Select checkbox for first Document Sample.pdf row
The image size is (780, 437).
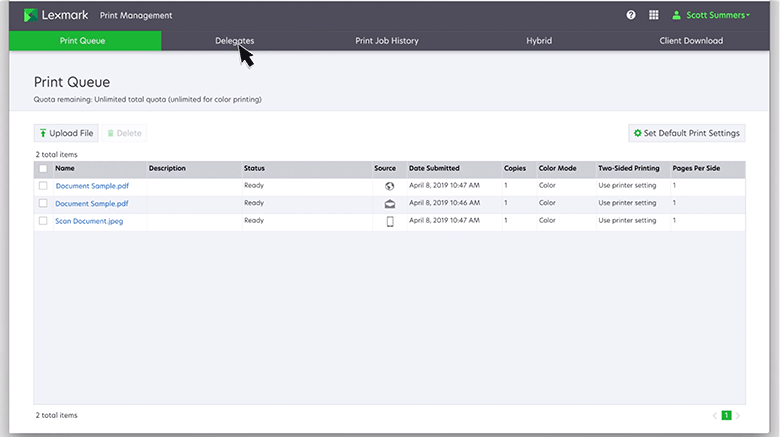tap(43, 186)
